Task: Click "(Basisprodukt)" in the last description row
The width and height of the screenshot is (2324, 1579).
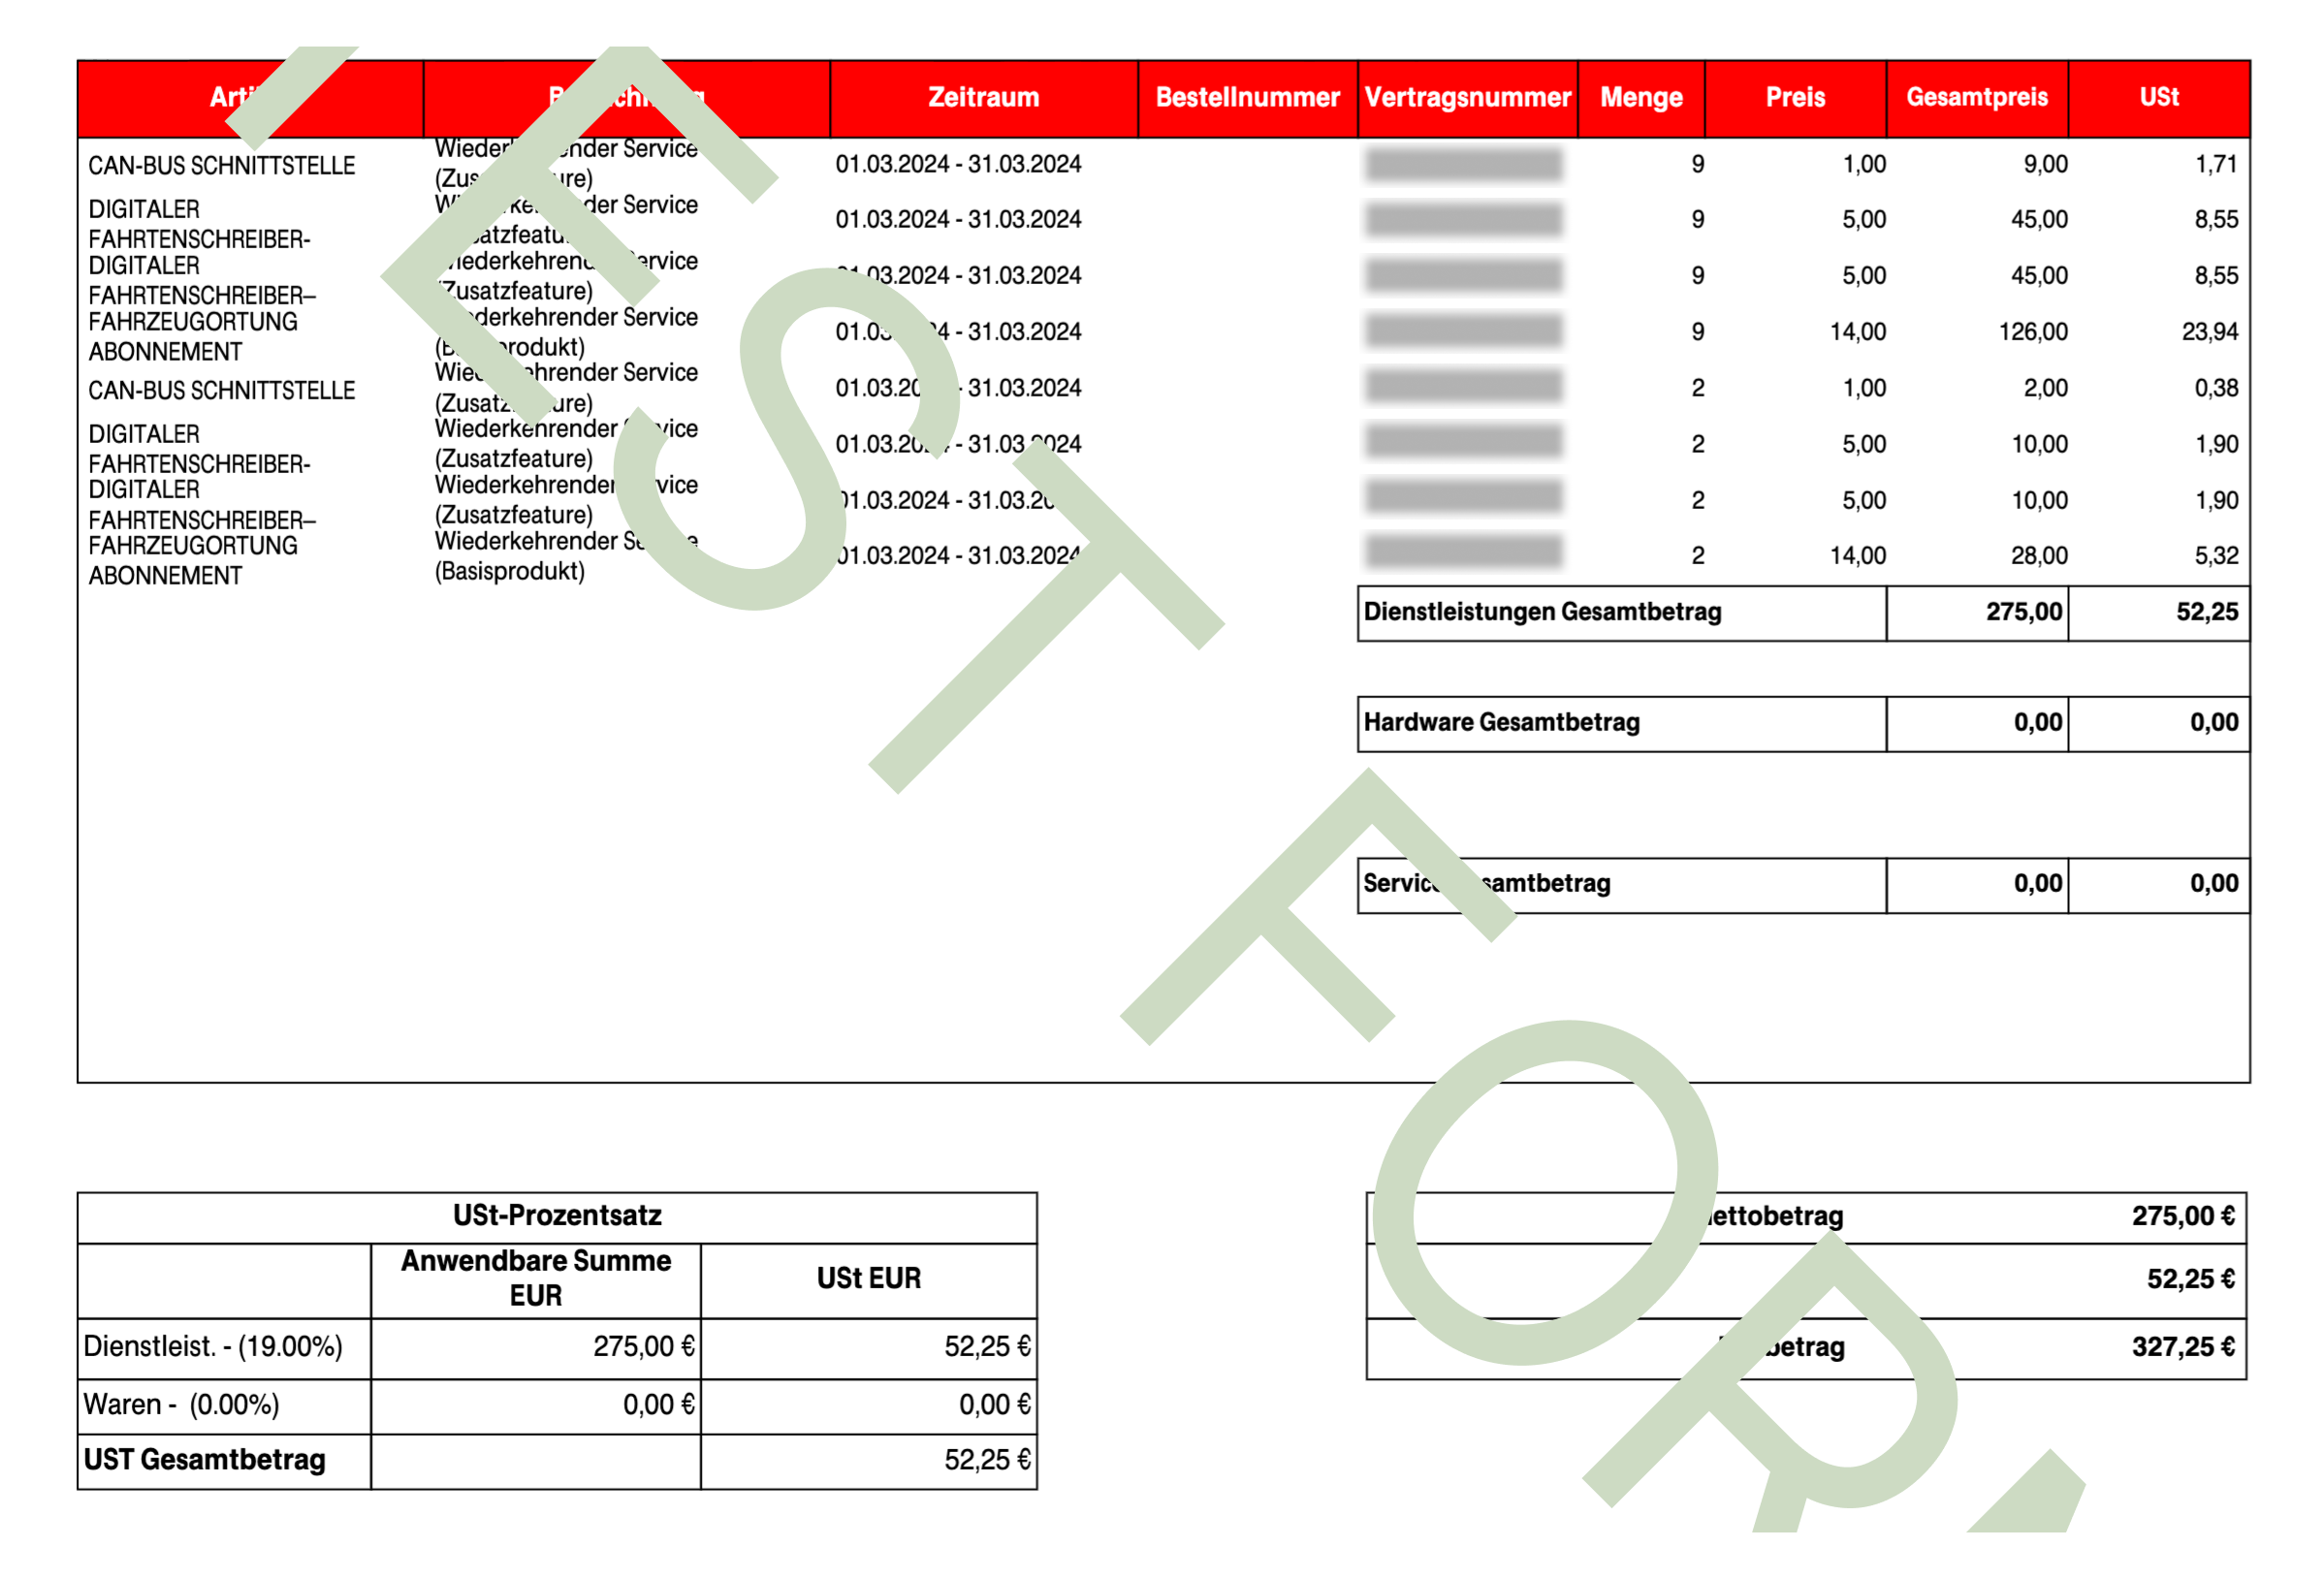Action: pos(510,572)
